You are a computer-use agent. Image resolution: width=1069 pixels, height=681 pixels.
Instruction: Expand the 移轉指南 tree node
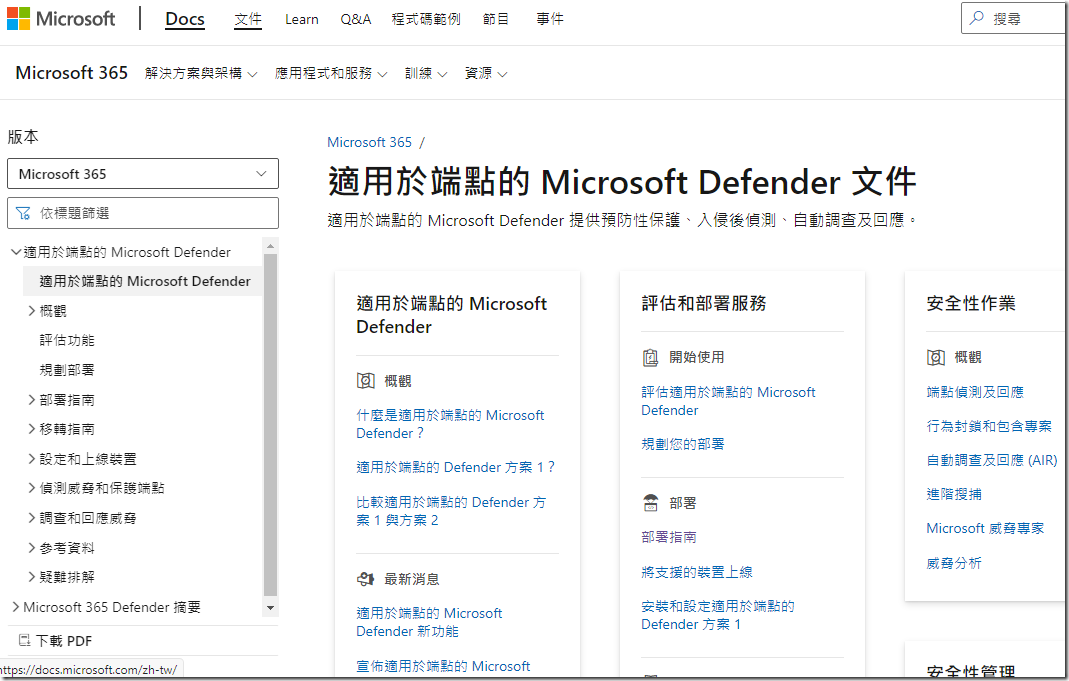pyautogui.click(x=31, y=429)
